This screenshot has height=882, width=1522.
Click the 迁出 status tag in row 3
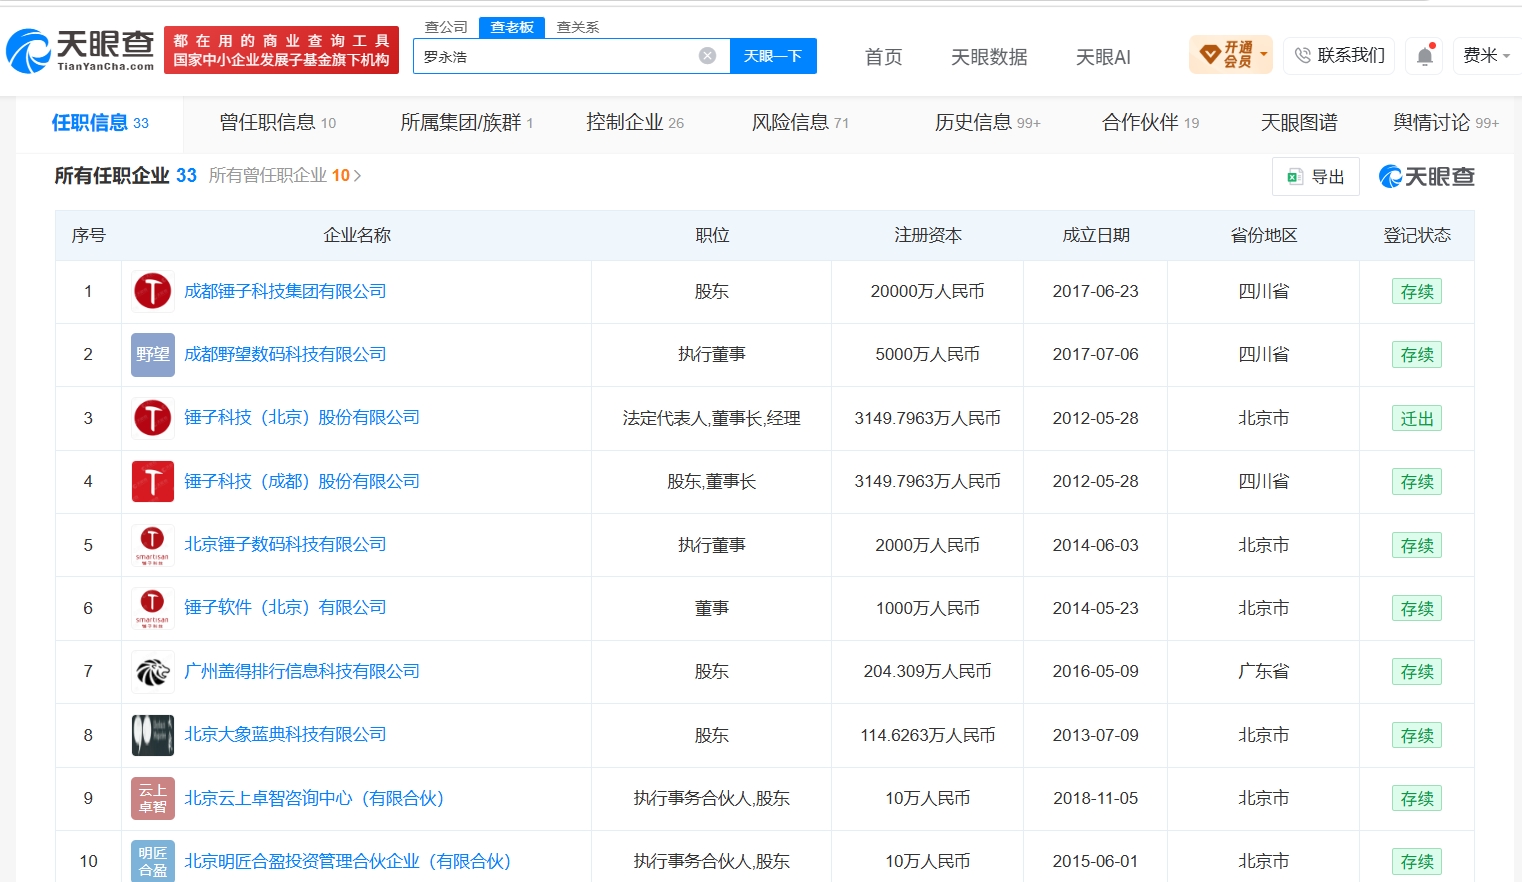coord(1417,419)
